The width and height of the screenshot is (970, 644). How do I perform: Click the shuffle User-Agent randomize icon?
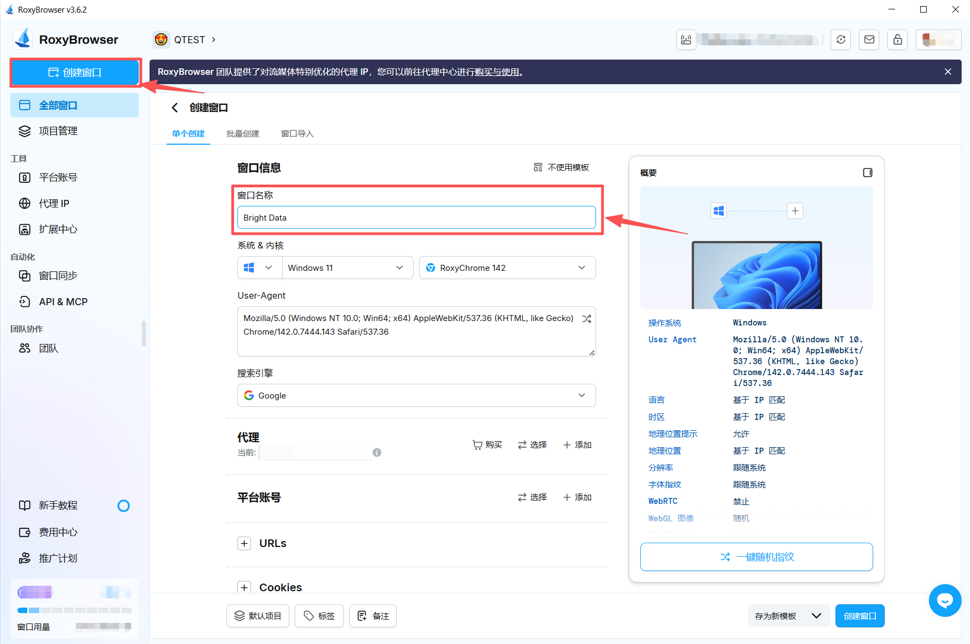[x=587, y=319]
